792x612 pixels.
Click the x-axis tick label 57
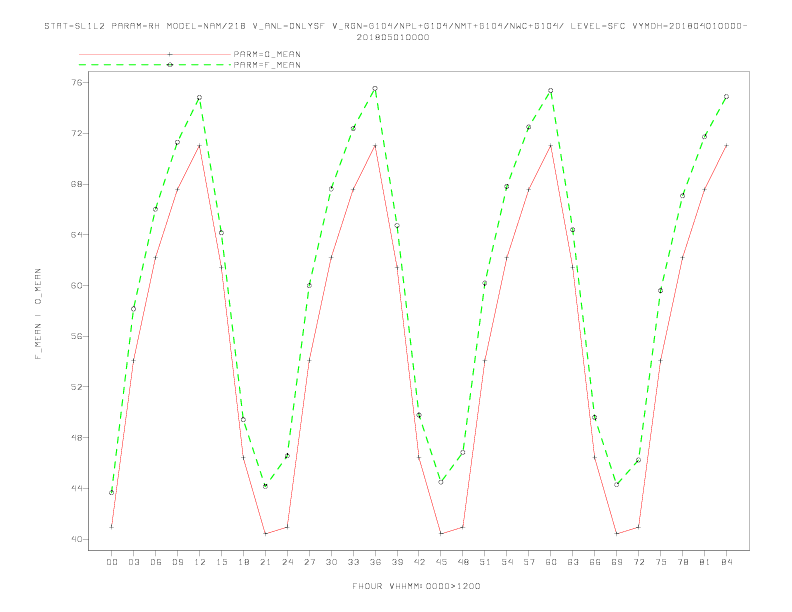pos(529,562)
